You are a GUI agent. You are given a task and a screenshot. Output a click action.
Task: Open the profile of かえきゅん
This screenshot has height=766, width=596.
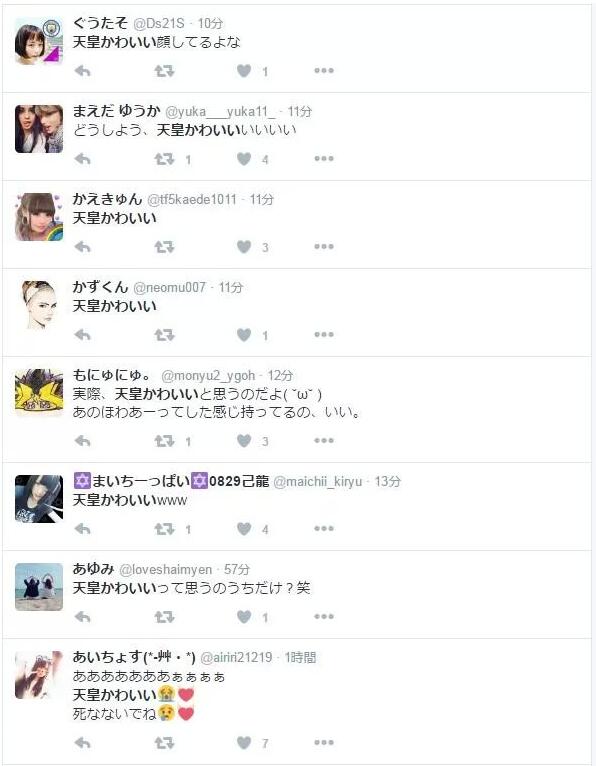point(107,199)
